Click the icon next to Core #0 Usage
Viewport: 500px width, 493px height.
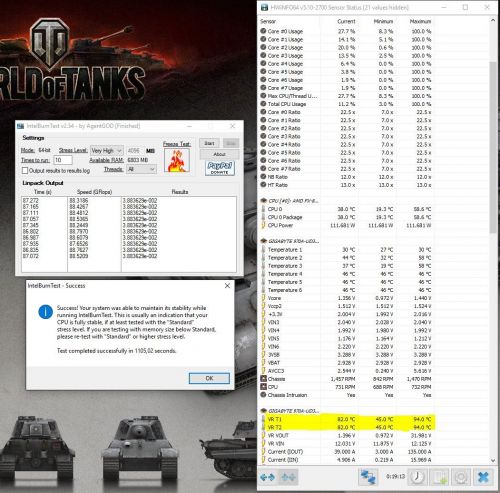pyautogui.click(x=263, y=31)
